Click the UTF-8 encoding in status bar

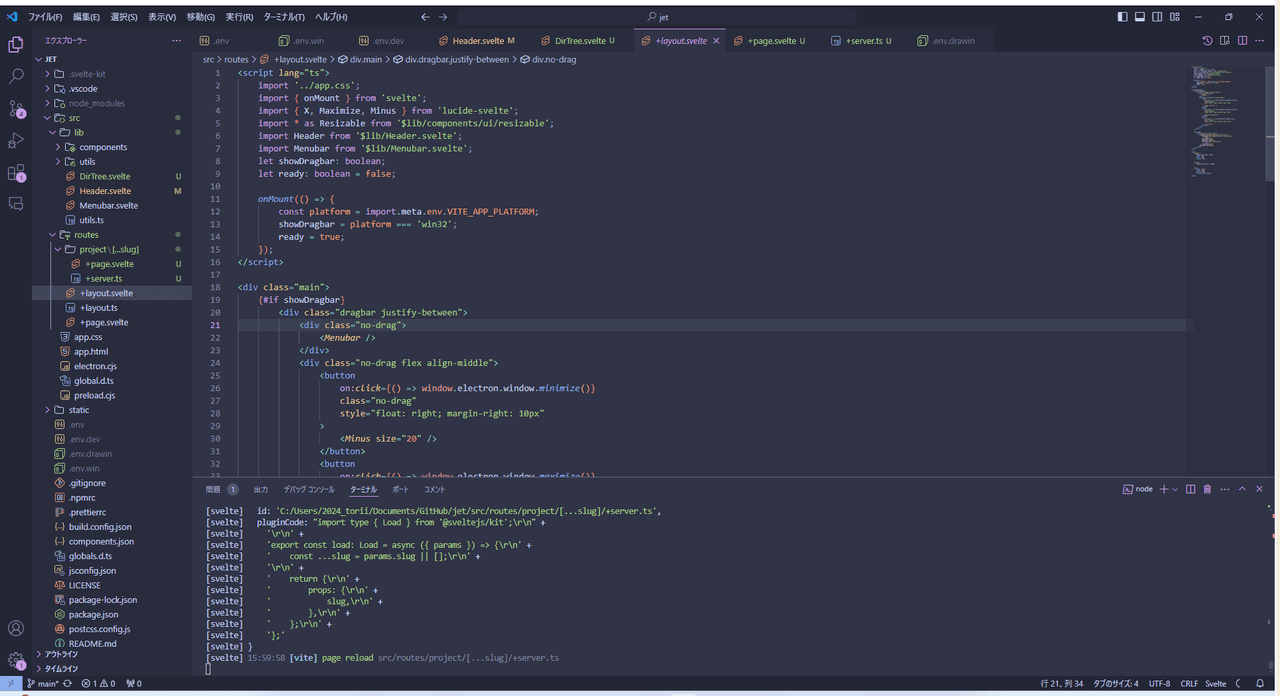coord(1159,684)
